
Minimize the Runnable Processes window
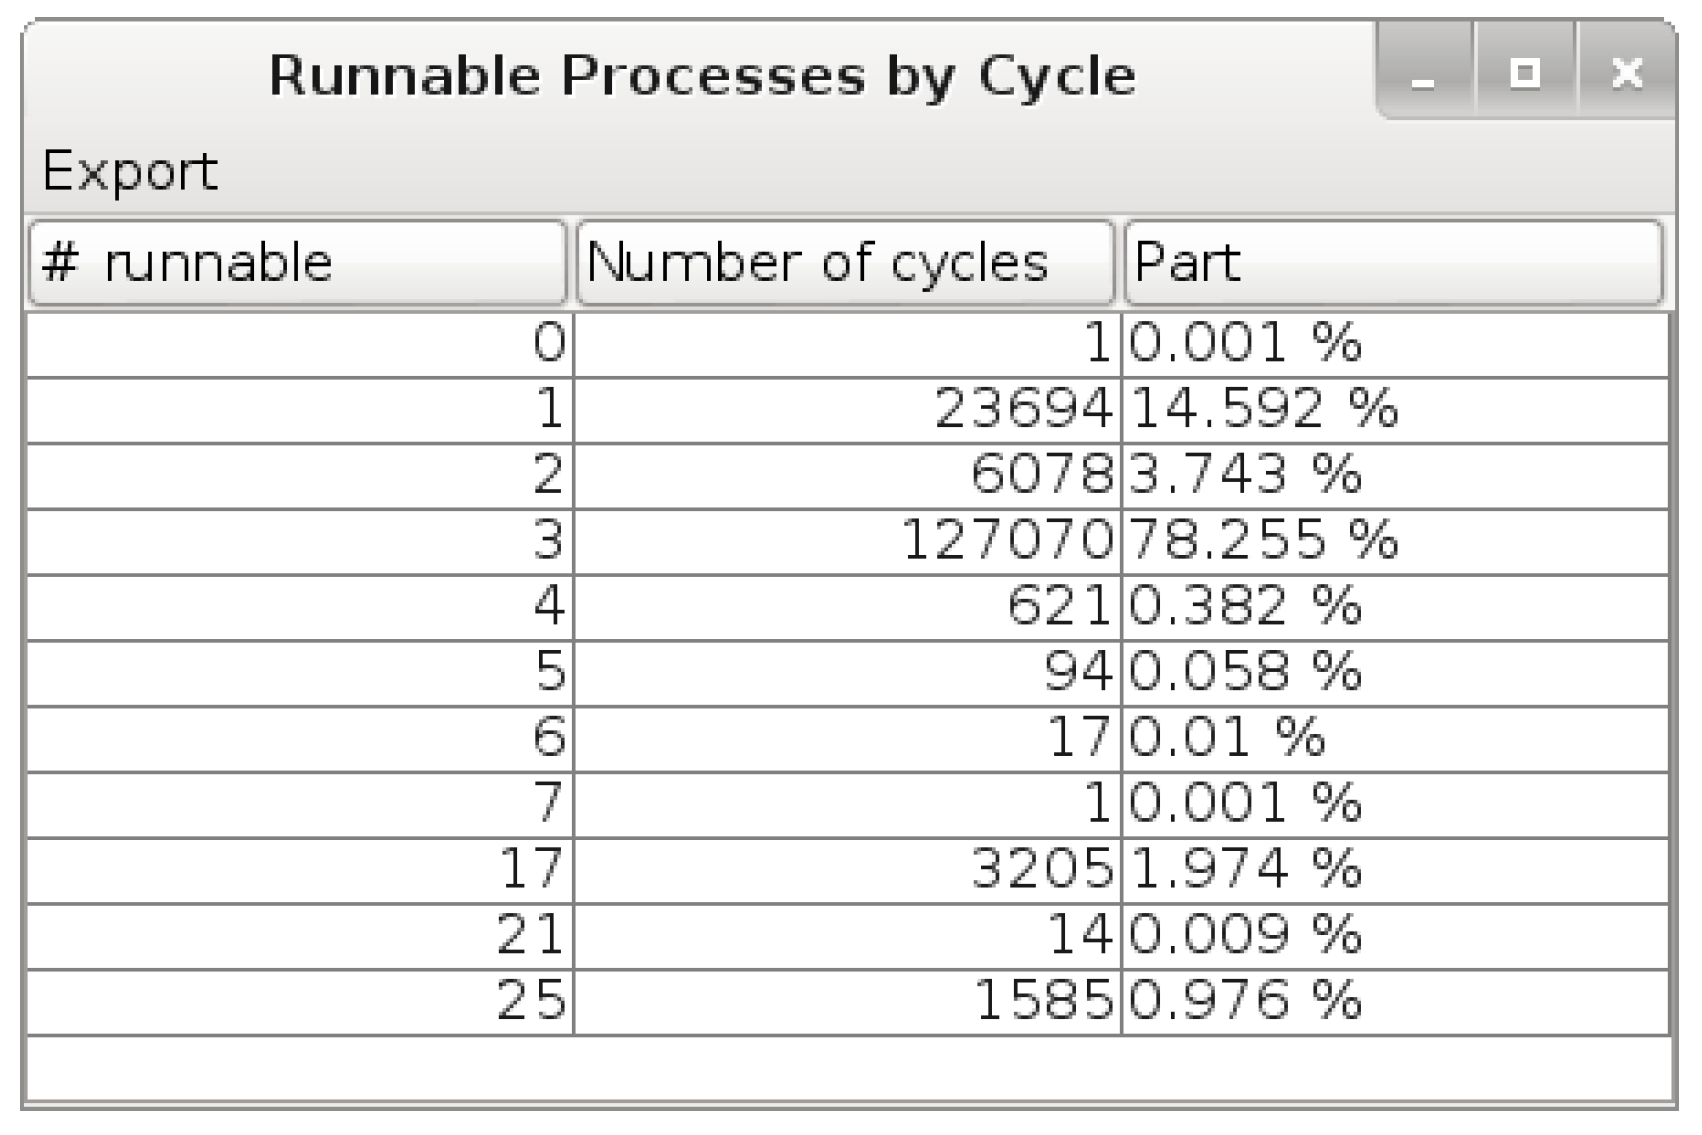point(1424,74)
